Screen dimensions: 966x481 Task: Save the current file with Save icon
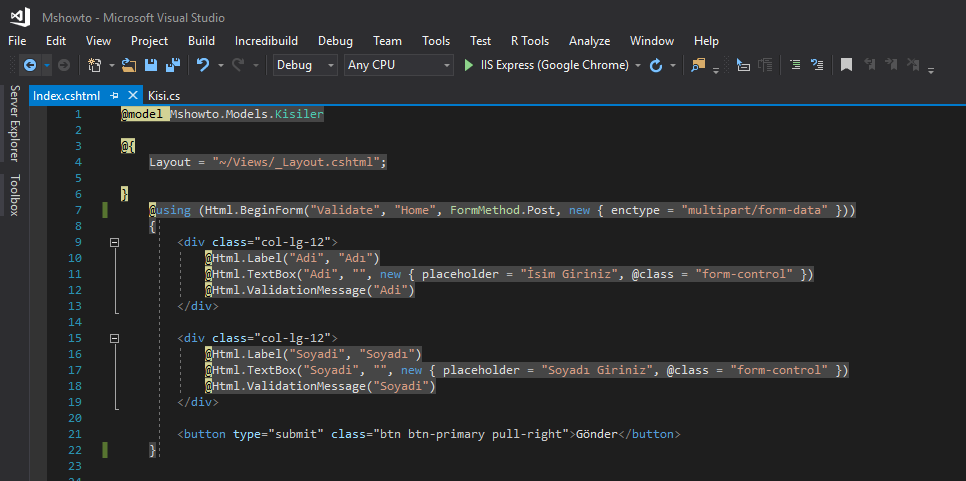point(151,65)
